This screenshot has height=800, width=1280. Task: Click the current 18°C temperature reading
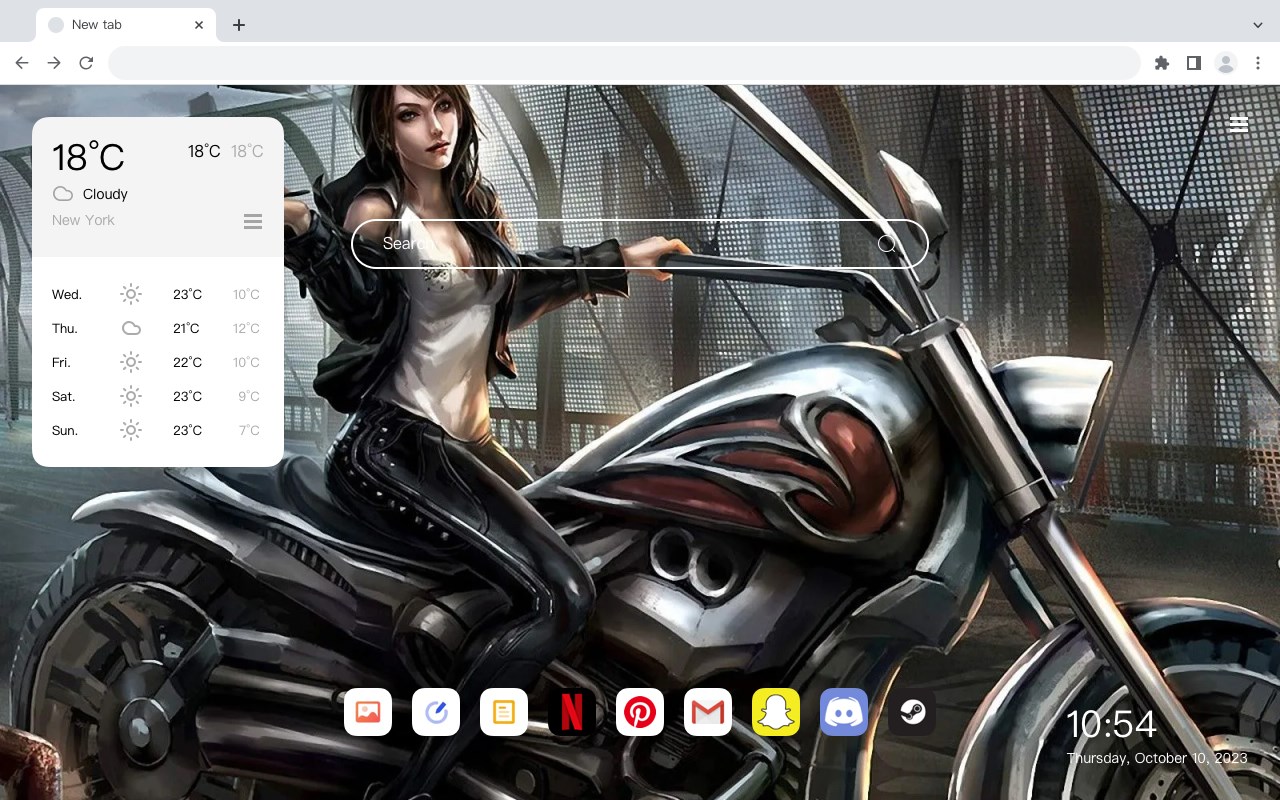(x=88, y=157)
